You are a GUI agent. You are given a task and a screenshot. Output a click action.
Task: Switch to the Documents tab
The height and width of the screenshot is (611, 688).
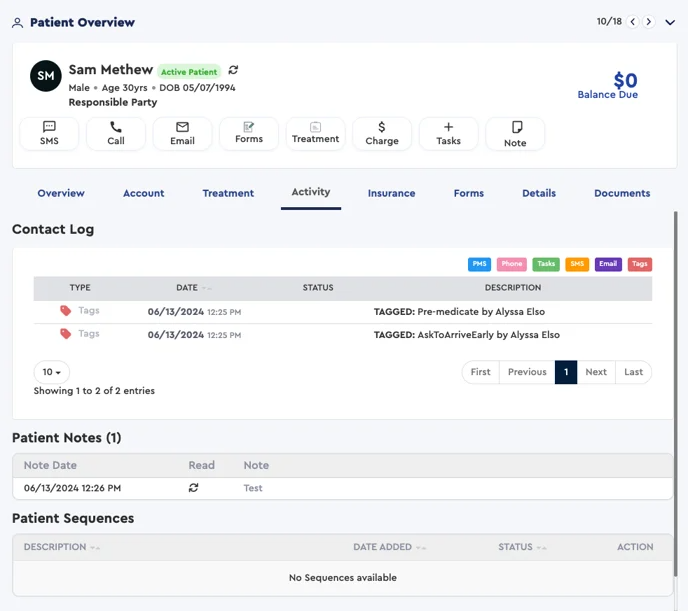coord(622,193)
